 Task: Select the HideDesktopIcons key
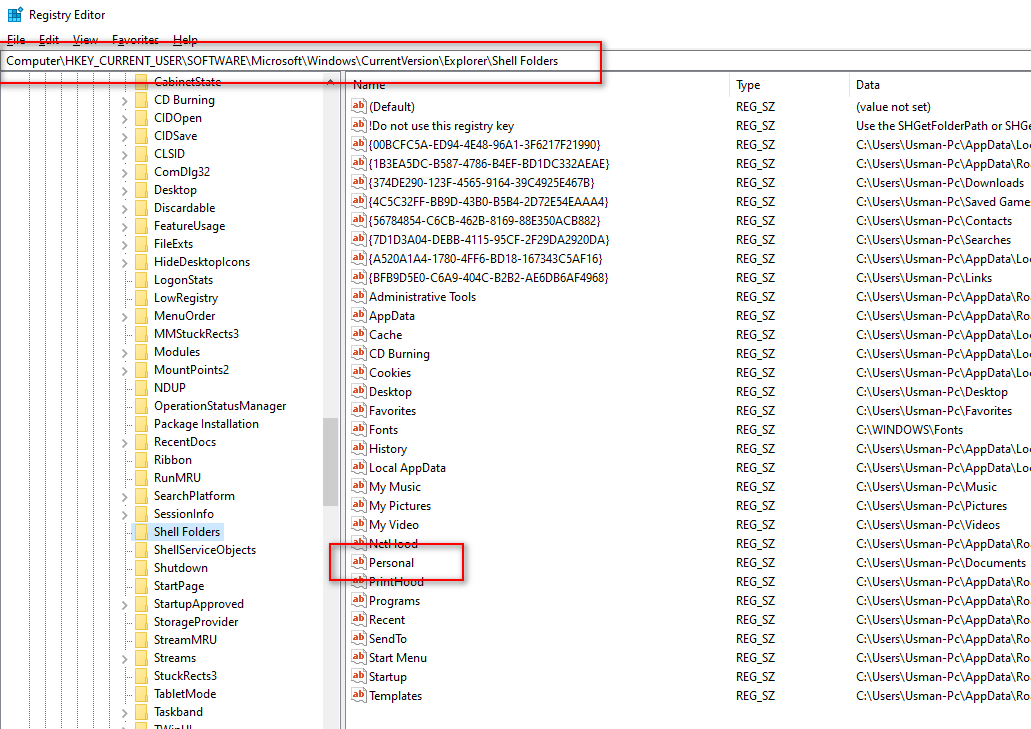tap(202, 262)
